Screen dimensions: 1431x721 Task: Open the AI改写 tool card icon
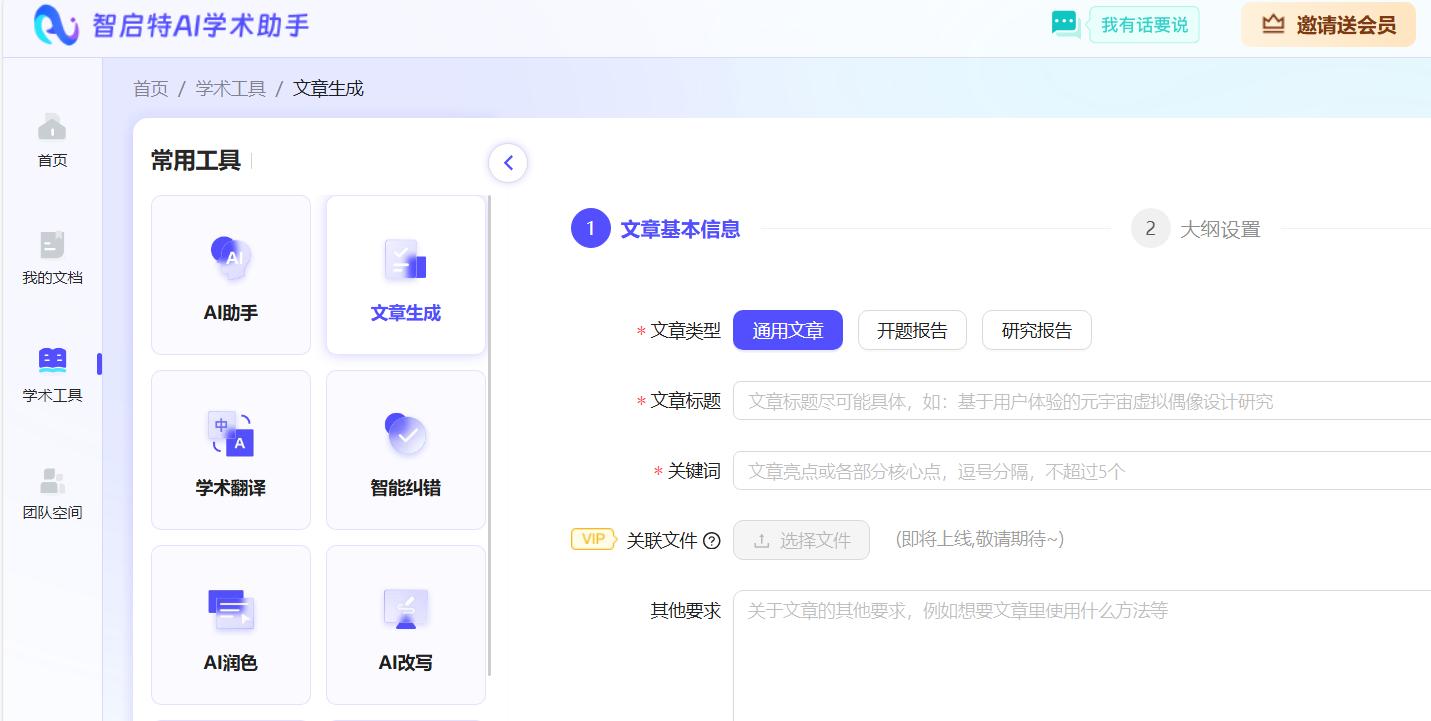click(406, 609)
